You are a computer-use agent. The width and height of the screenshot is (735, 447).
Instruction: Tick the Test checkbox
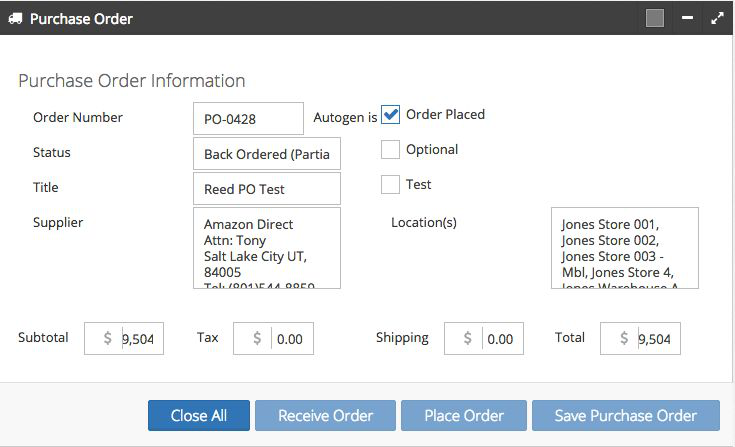(x=390, y=184)
